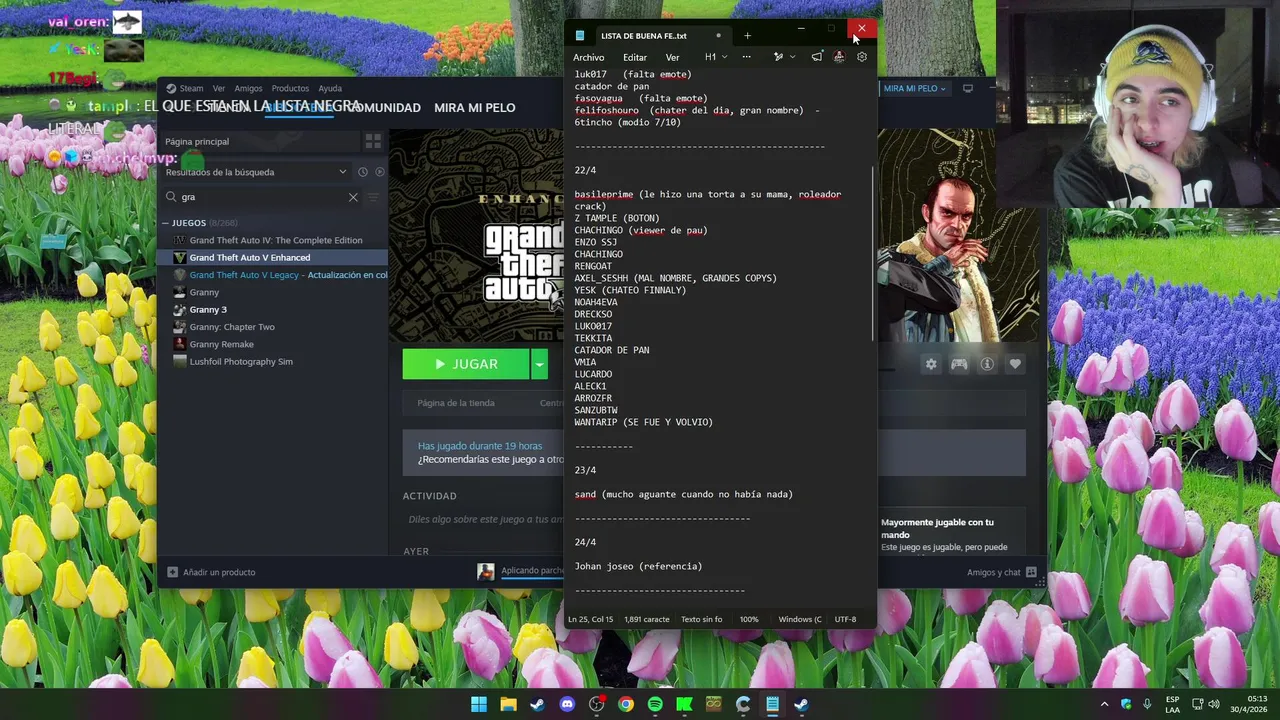Click the heart favorite icon on game page

click(1015, 364)
